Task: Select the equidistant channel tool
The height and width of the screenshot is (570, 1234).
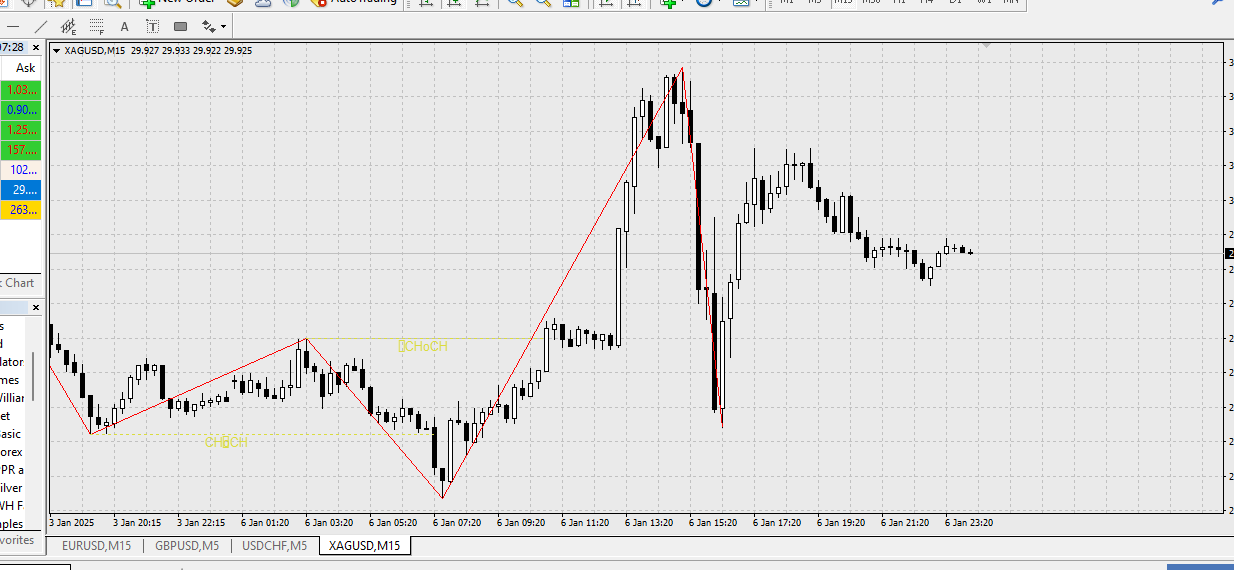Action: 68,26
